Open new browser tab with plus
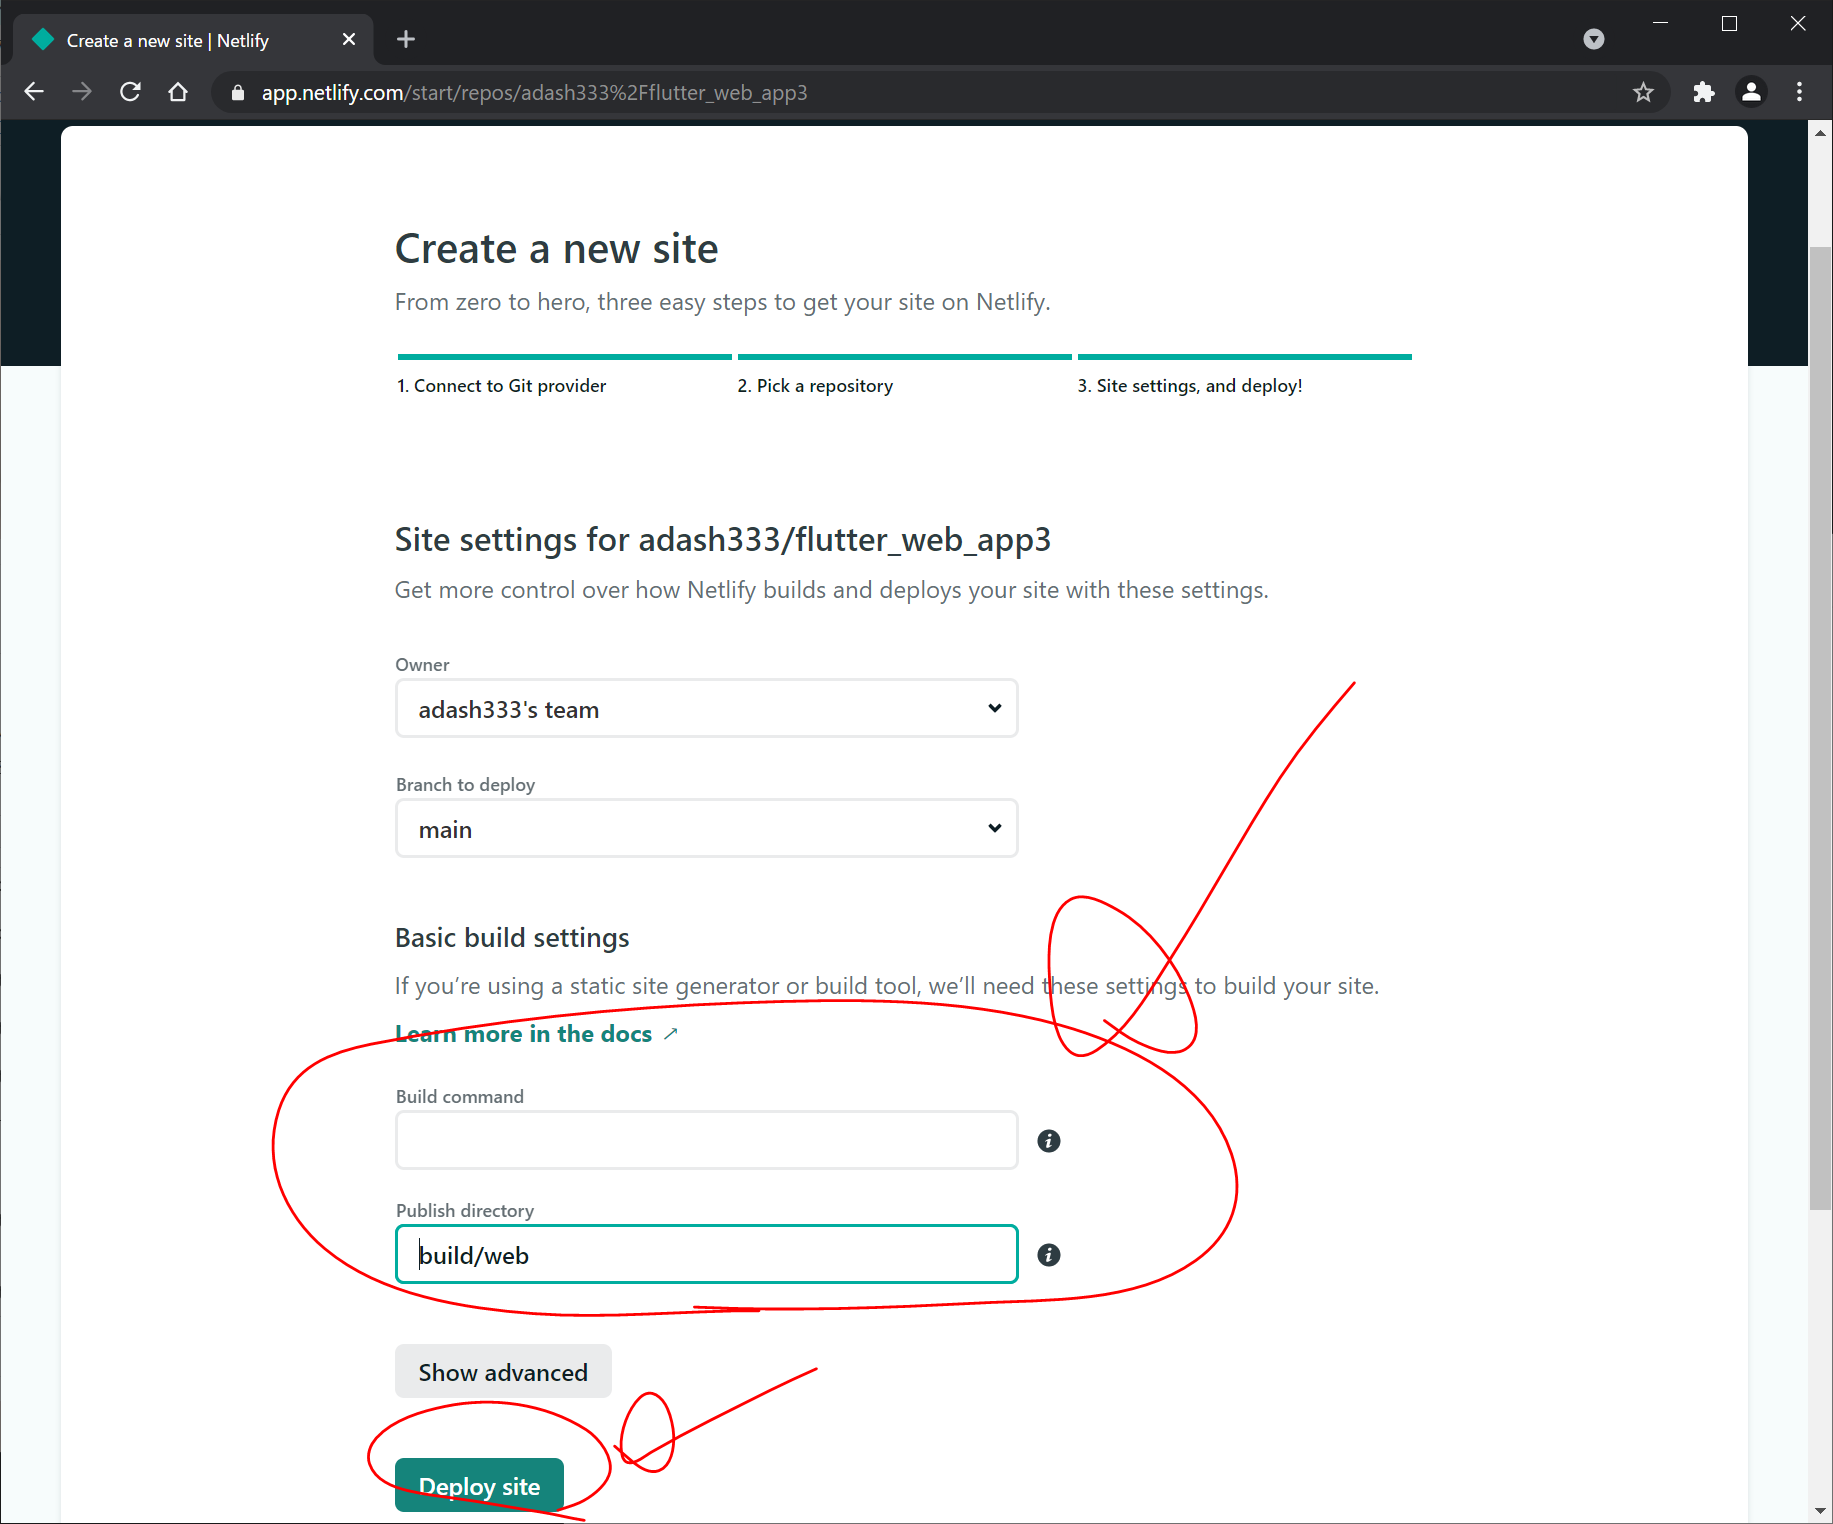This screenshot has width=1833, height=1524. point(406,39)
